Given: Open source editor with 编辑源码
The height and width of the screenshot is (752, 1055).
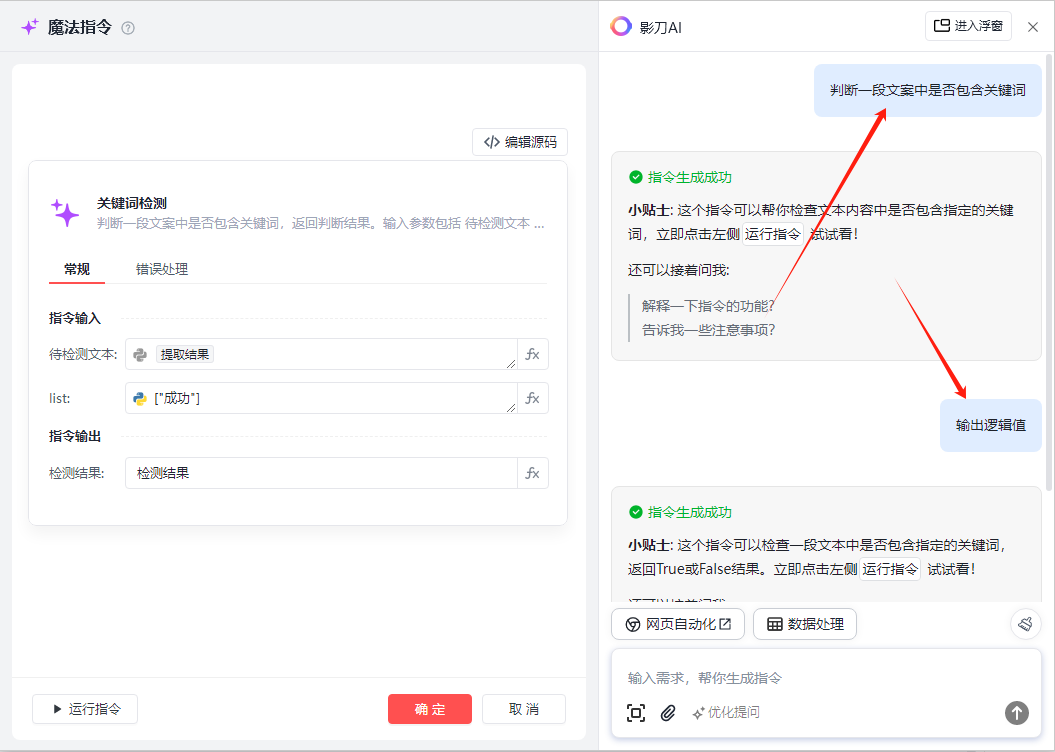Looking at the screenshot, I should tap(520, 142).
